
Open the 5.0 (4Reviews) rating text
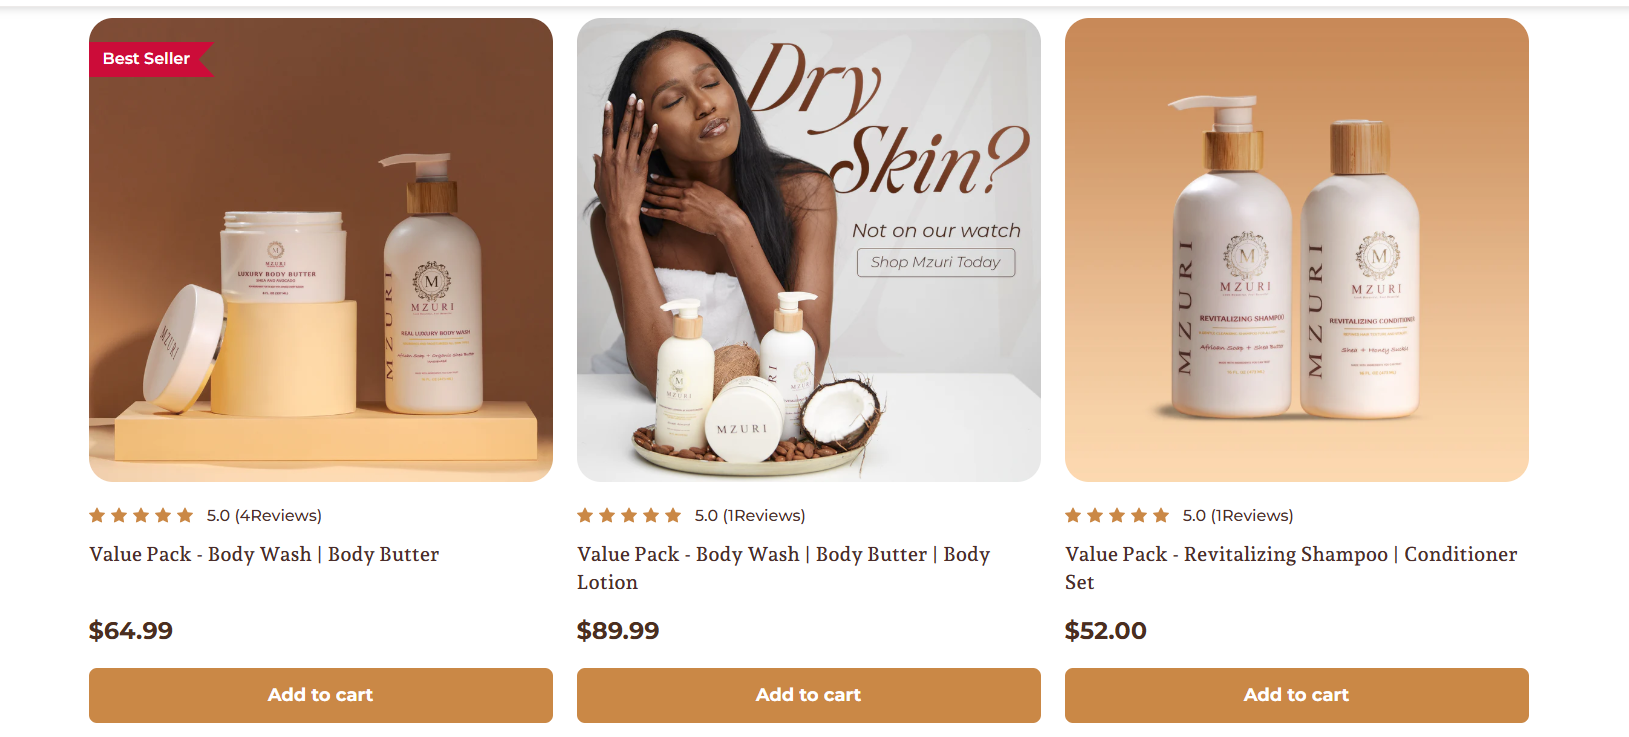click(264, 516)
